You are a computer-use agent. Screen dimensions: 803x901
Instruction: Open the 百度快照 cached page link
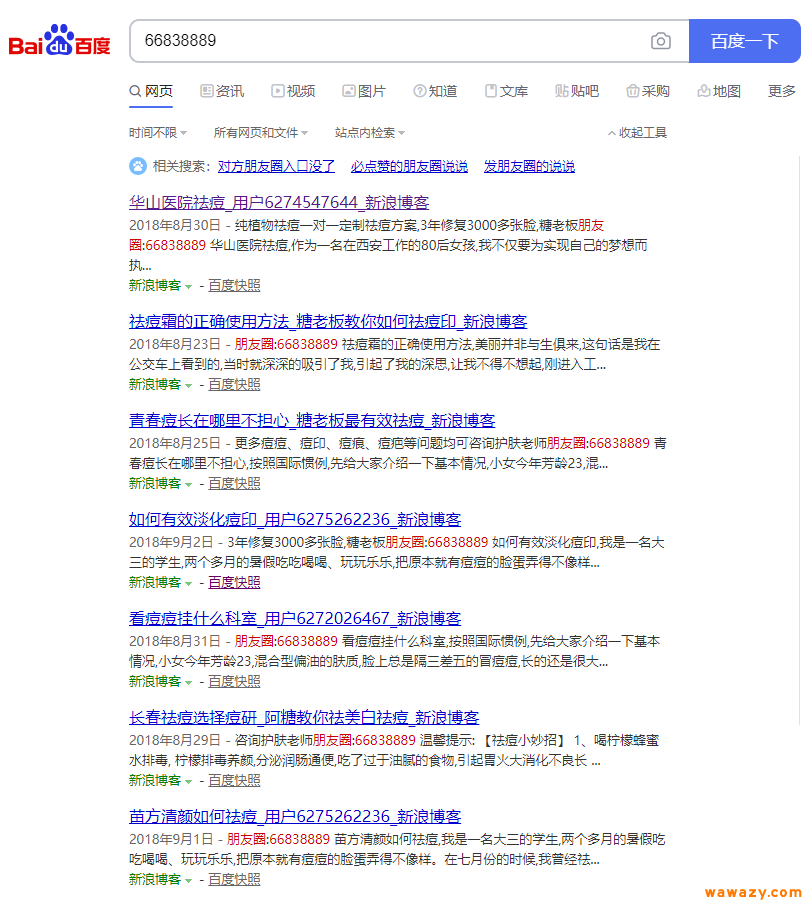(234, 285)
